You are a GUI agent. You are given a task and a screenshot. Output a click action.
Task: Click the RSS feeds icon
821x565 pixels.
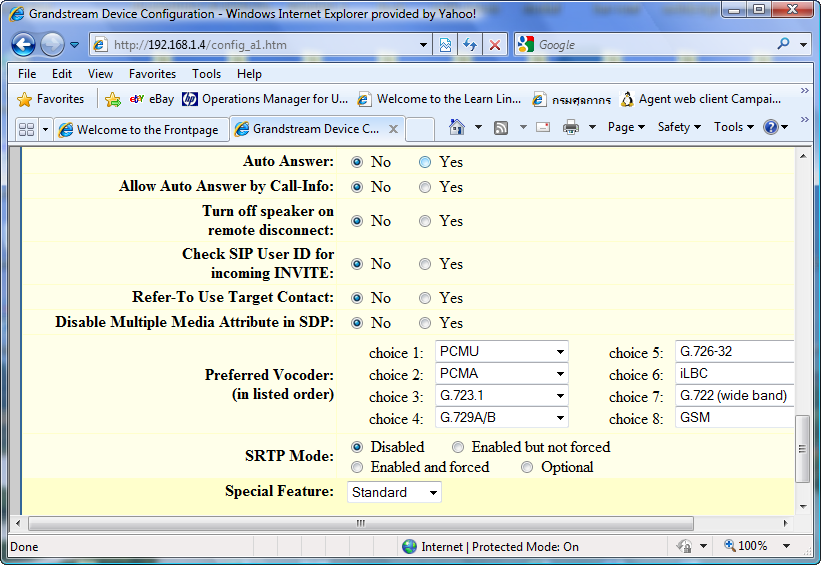[501, 127]
